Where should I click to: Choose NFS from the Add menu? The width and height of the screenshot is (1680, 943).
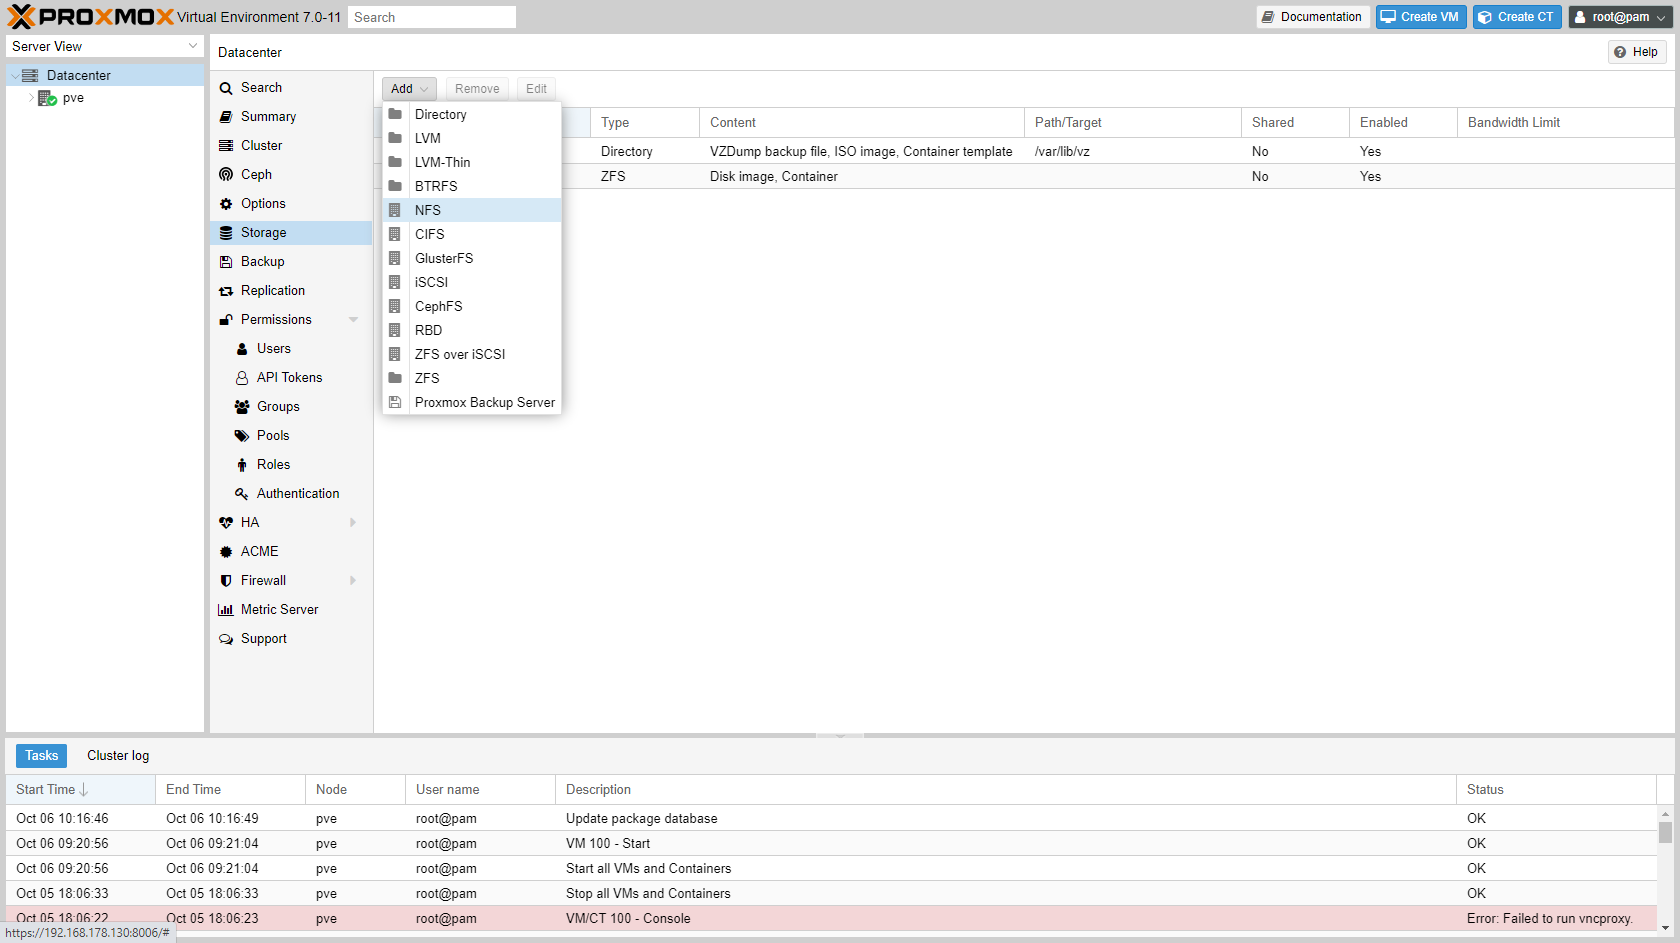tap(472, 211)
